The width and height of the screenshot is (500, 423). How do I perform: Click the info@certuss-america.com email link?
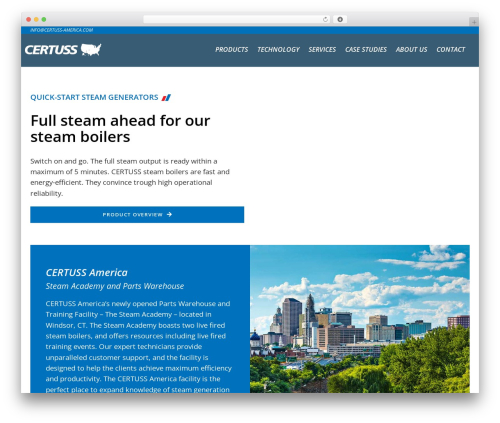pos(62,30)
